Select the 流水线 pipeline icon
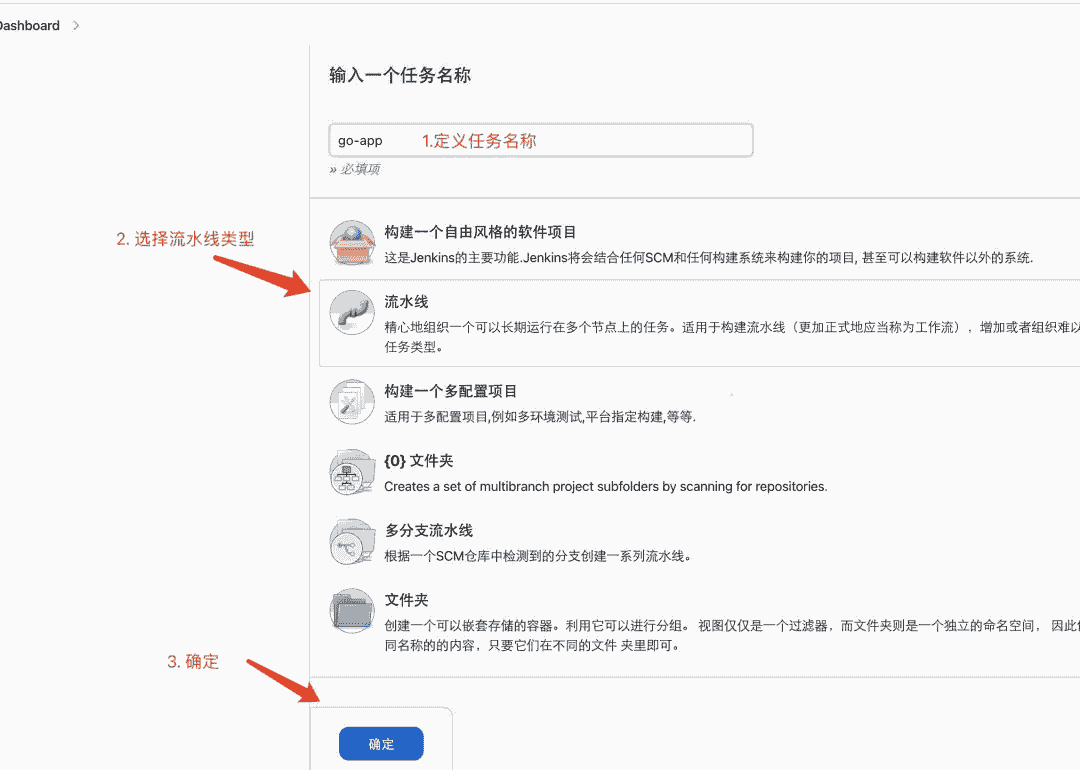 point(352,313)
